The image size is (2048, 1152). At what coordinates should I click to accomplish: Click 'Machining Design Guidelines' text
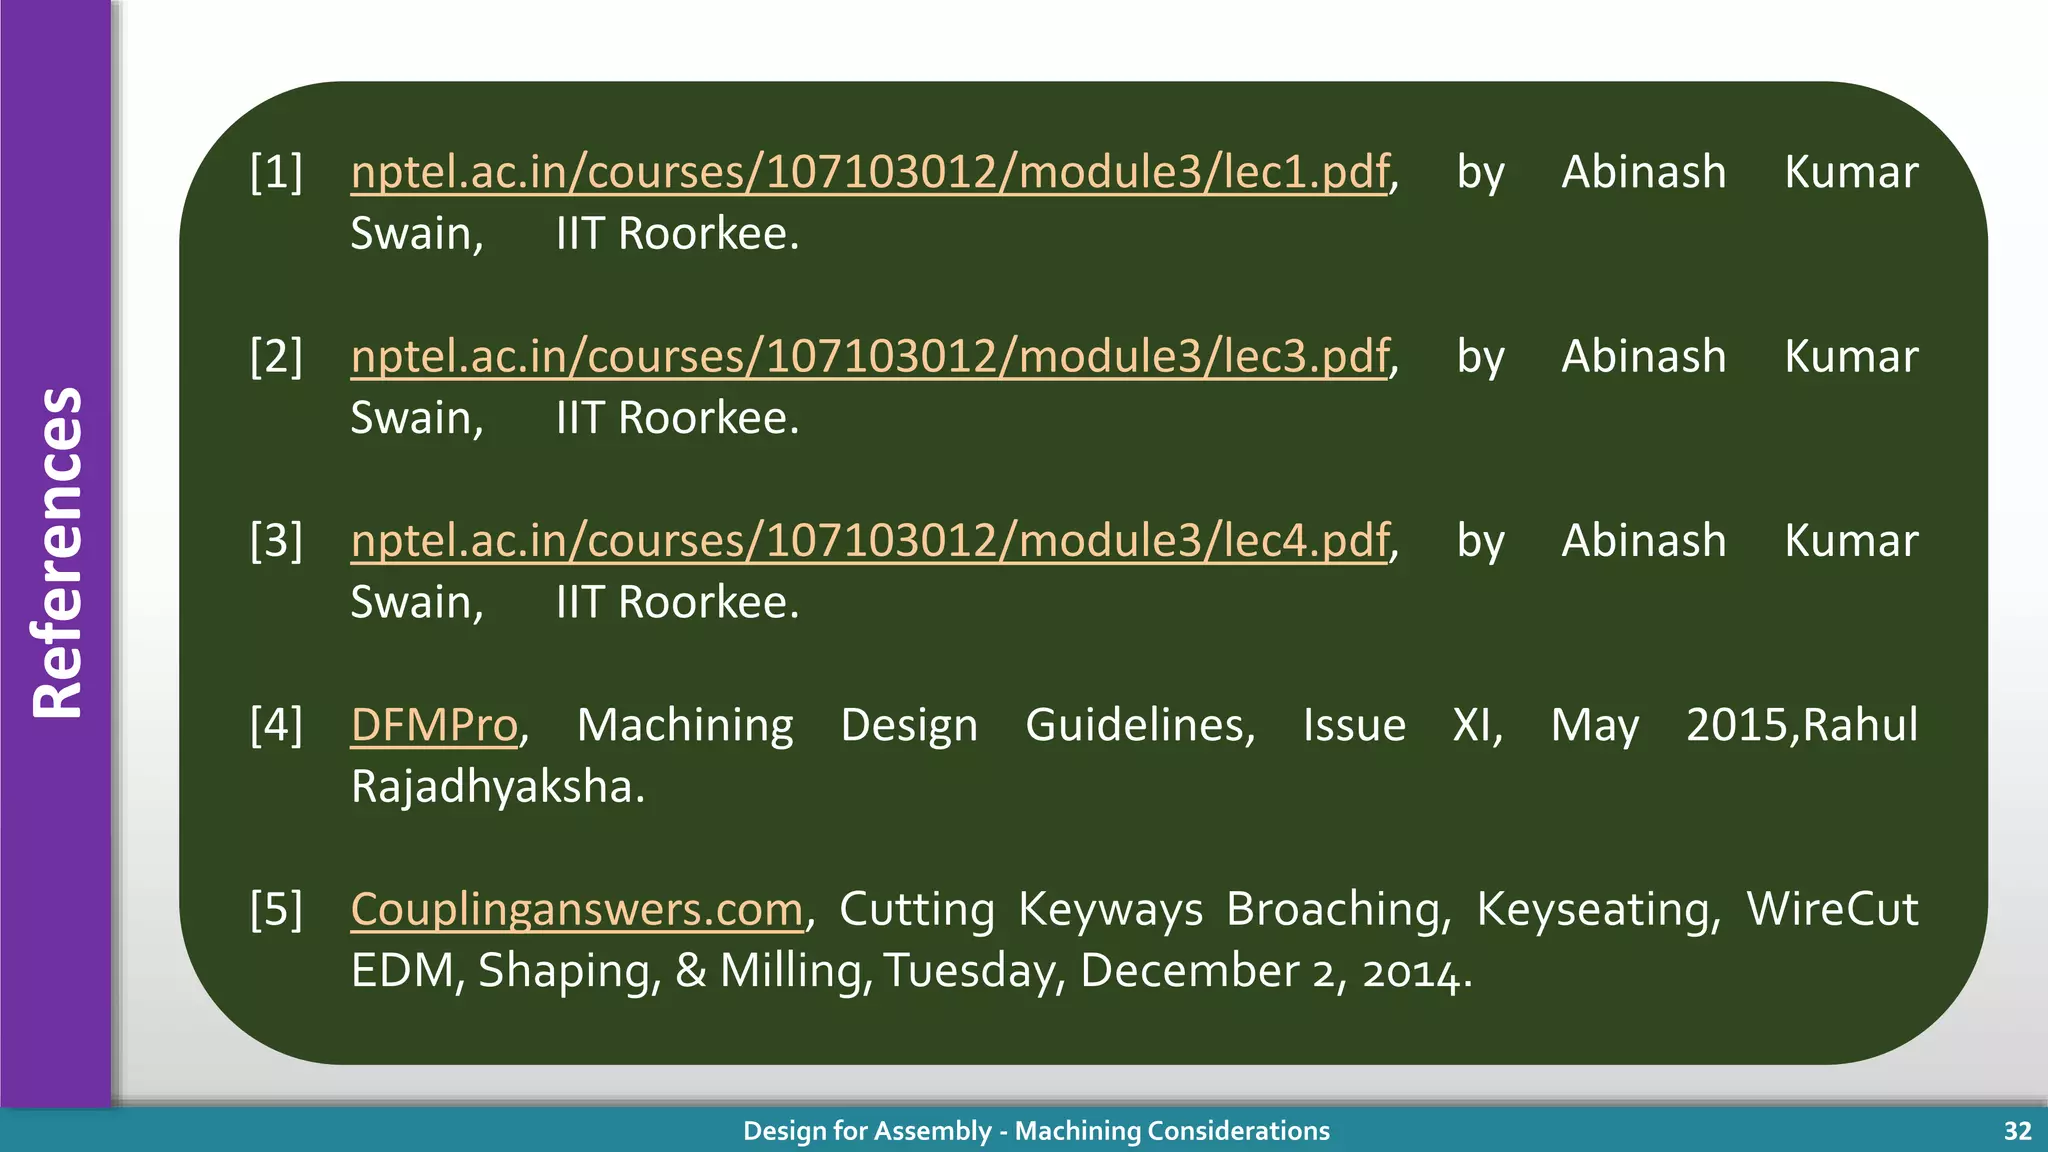coord(916,726)
